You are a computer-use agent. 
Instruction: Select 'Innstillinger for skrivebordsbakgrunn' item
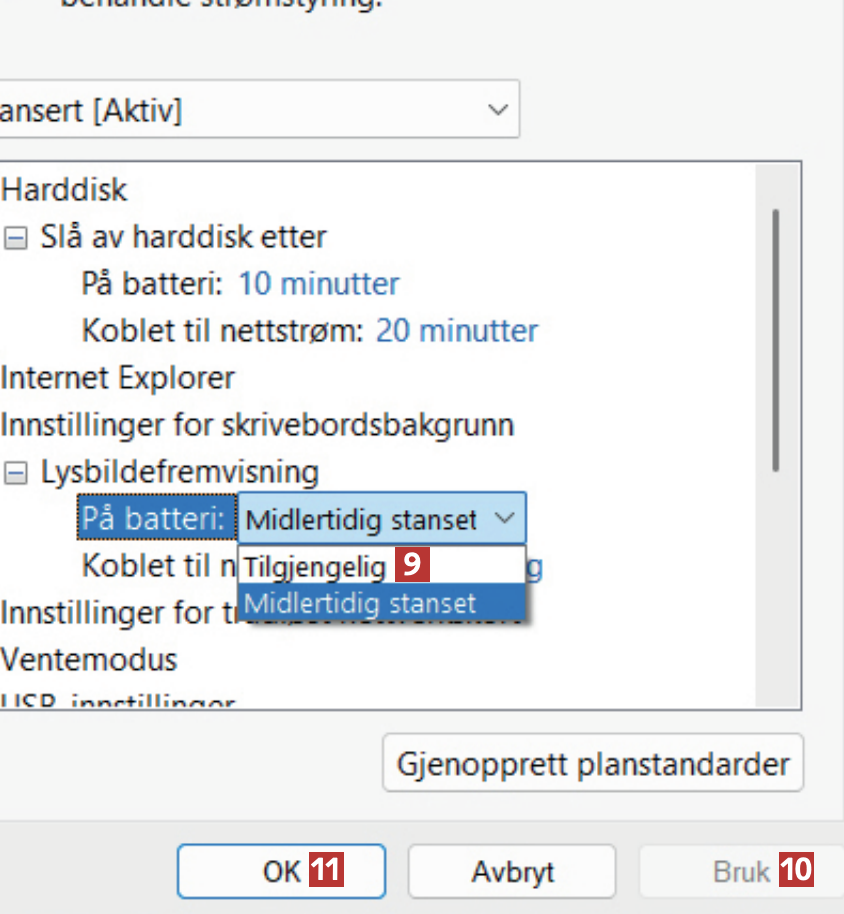[x=256, y=425]
